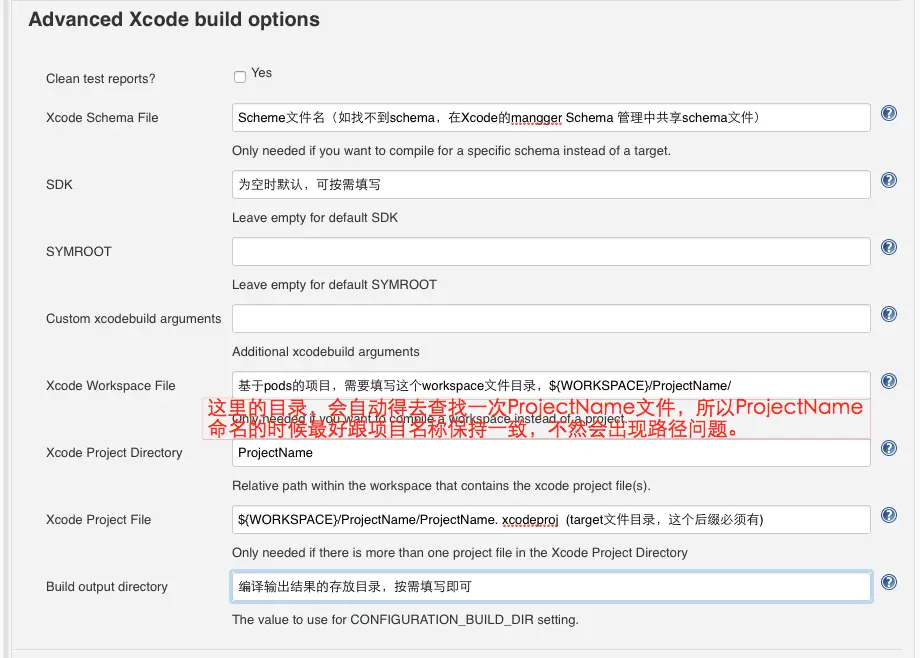This screenshot has width=920, height=658.
Task: Open help for Xcode Project File
Action: tap(889, 515)
